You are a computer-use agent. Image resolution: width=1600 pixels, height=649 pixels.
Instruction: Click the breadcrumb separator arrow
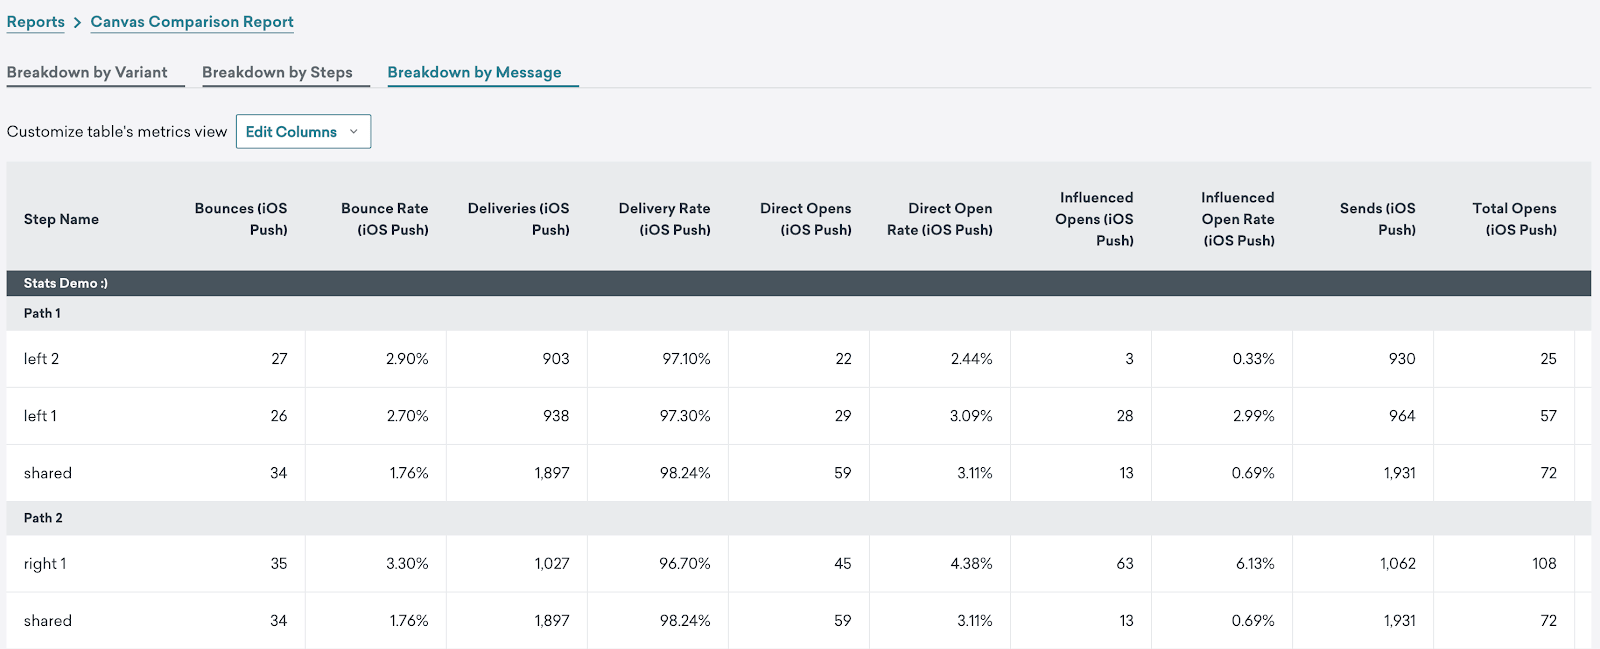[x=77, y=22]
